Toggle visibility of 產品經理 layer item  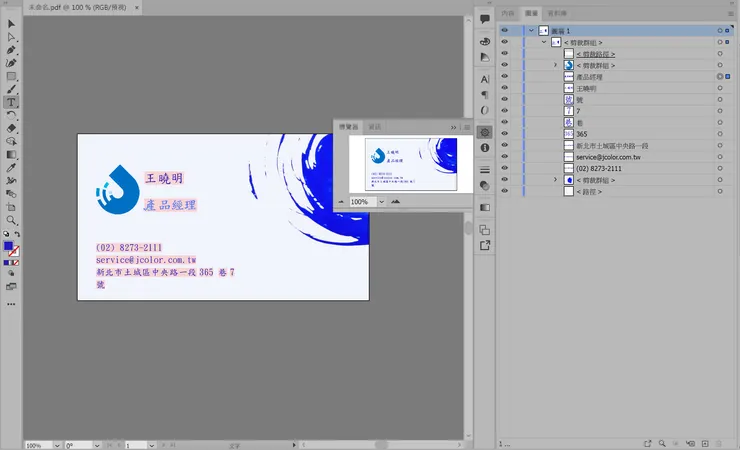505,76
